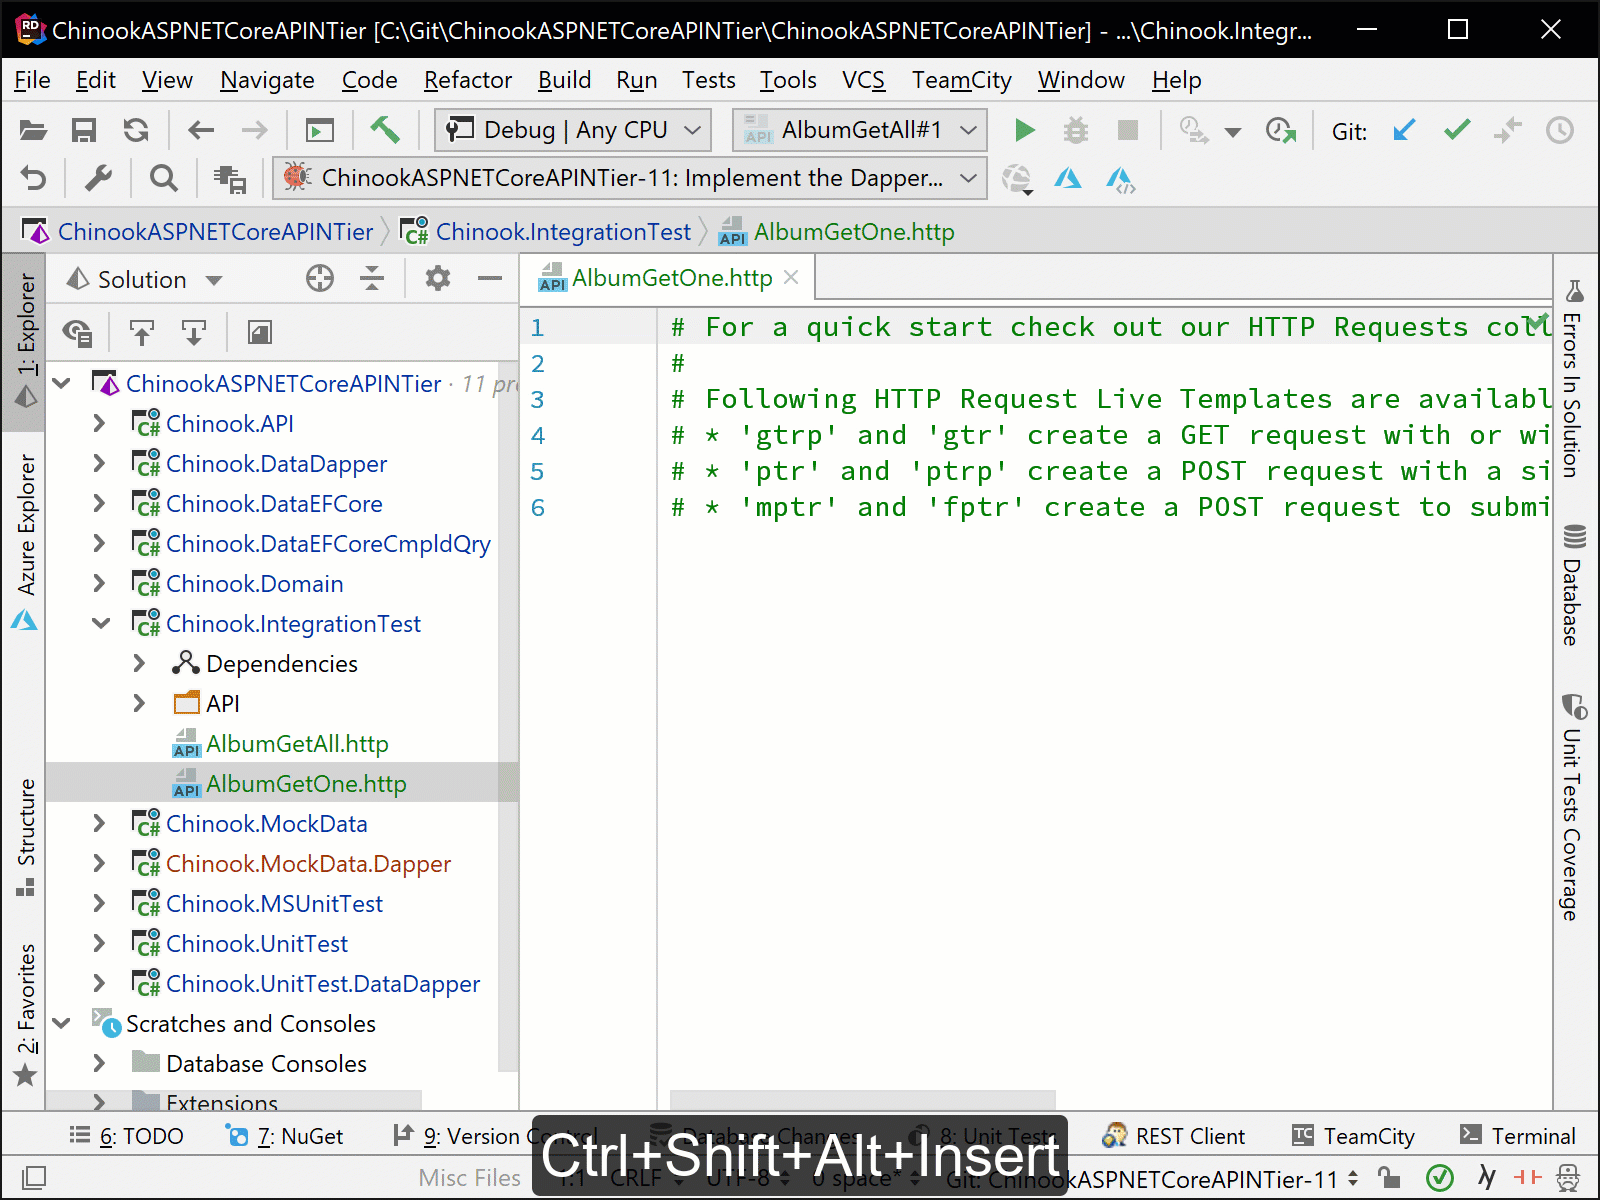Open Search Everywhere with the magnifier icon

click(x=163, y=178)
